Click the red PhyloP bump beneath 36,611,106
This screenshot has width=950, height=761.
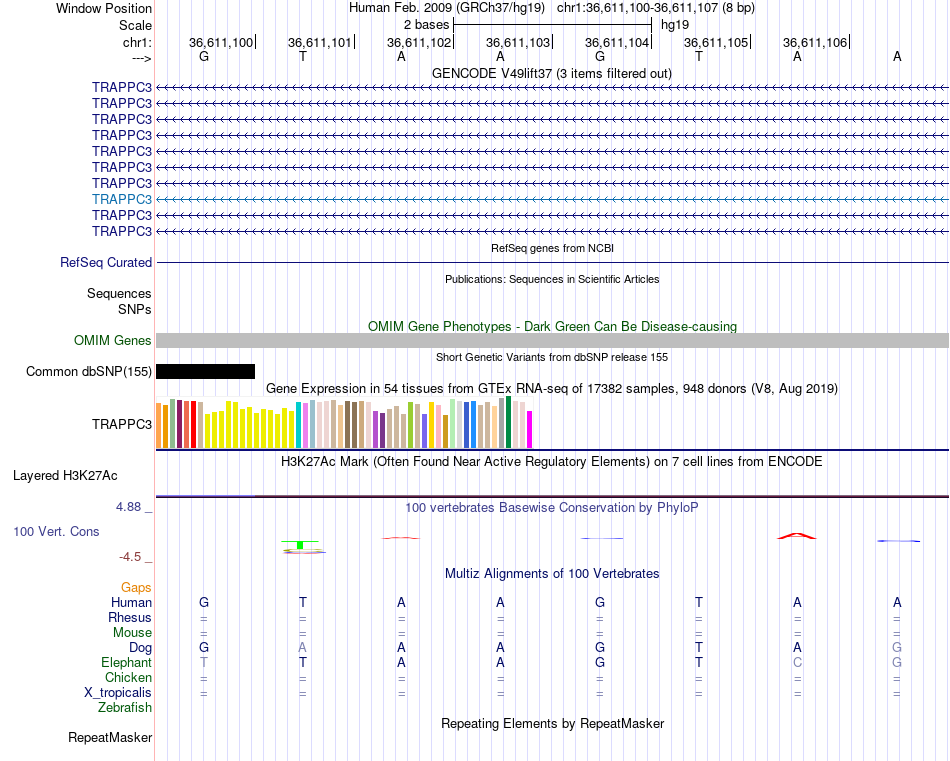(797, 536)
